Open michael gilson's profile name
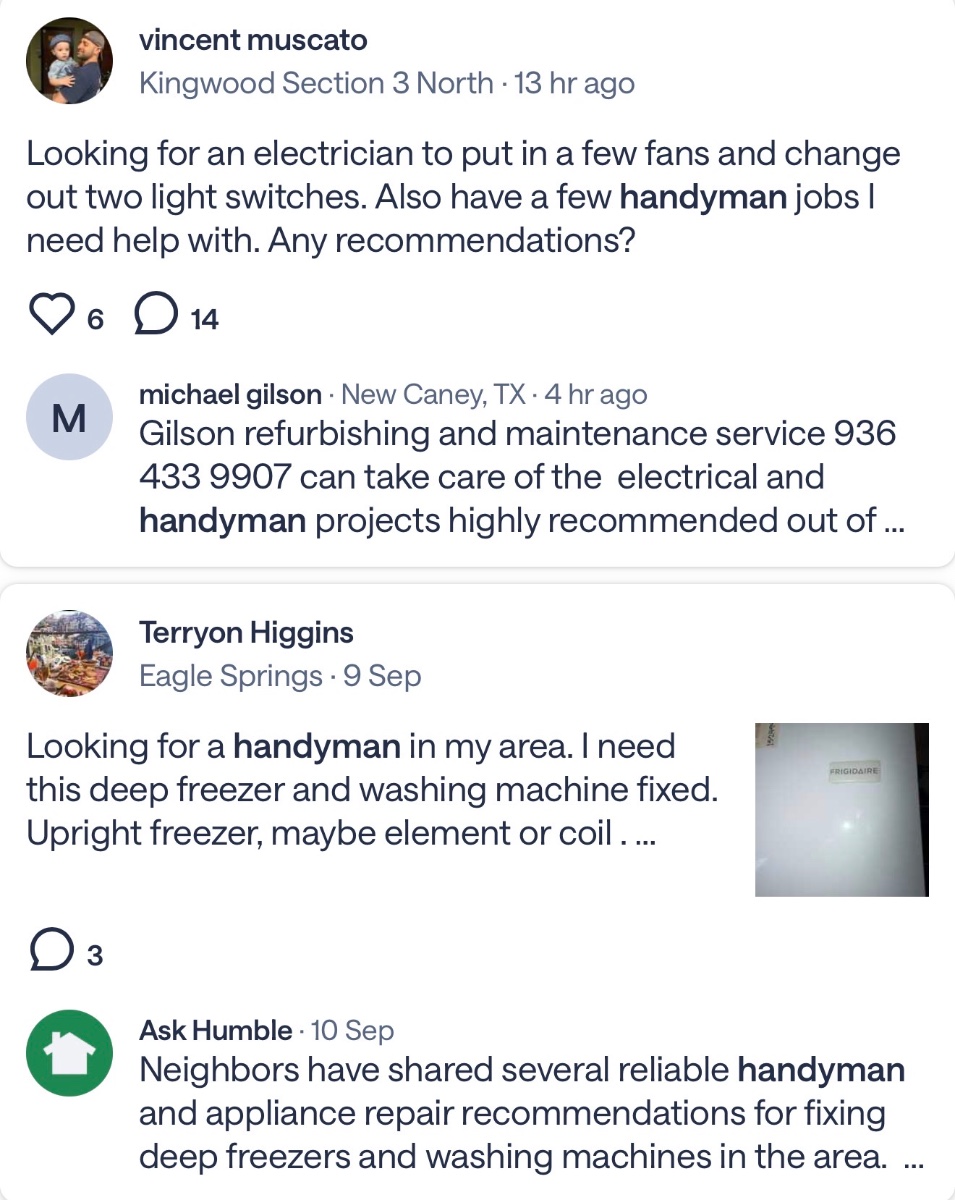This screenshot has width=955, height=1200. 231,395
